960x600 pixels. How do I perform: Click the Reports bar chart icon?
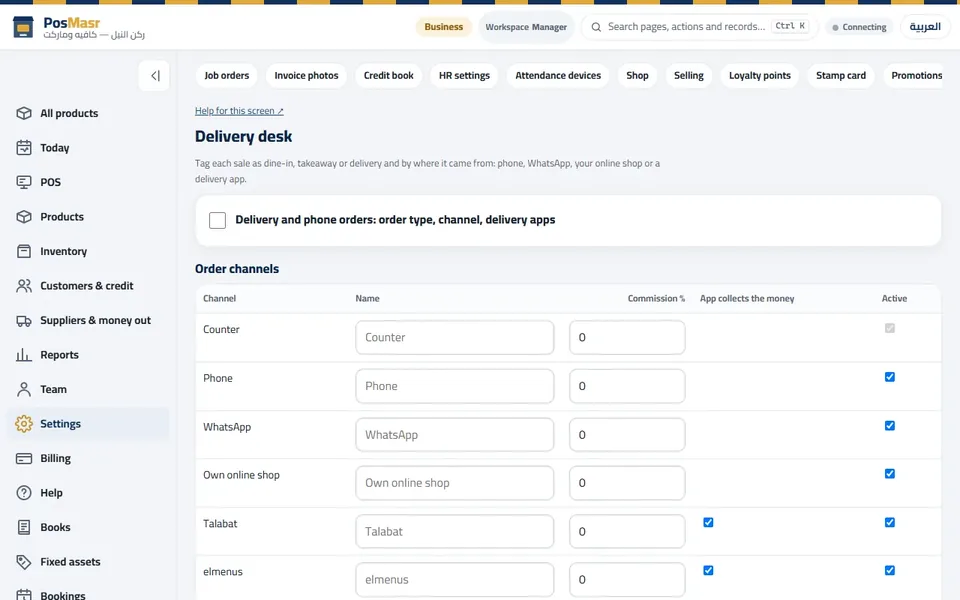tap(24, 354)
